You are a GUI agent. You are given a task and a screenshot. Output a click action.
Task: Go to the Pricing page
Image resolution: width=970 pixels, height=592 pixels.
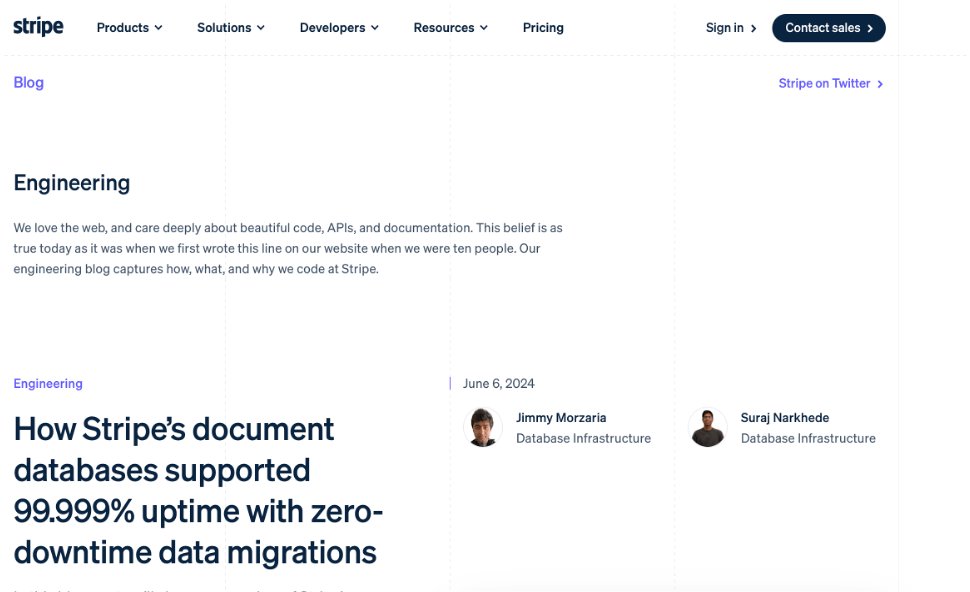[543, 28]
